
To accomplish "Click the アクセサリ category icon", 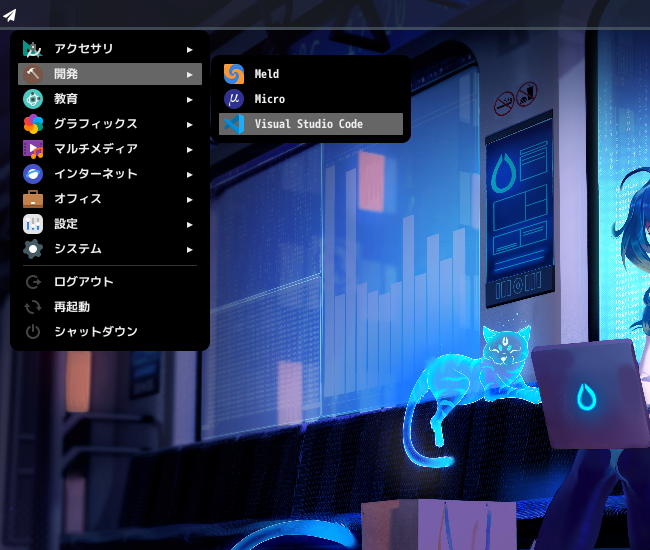I will 33,49.
